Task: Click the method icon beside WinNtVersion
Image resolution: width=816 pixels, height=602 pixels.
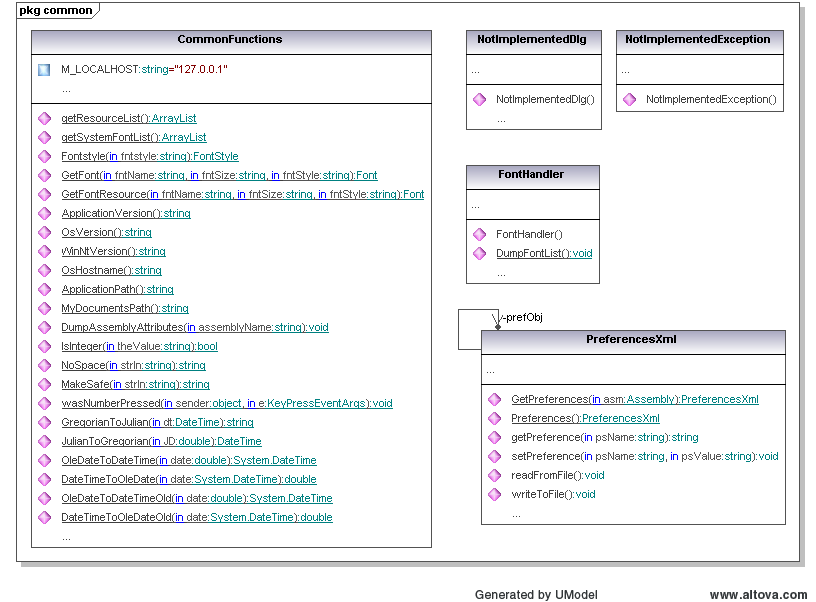Action: point(45,251)
